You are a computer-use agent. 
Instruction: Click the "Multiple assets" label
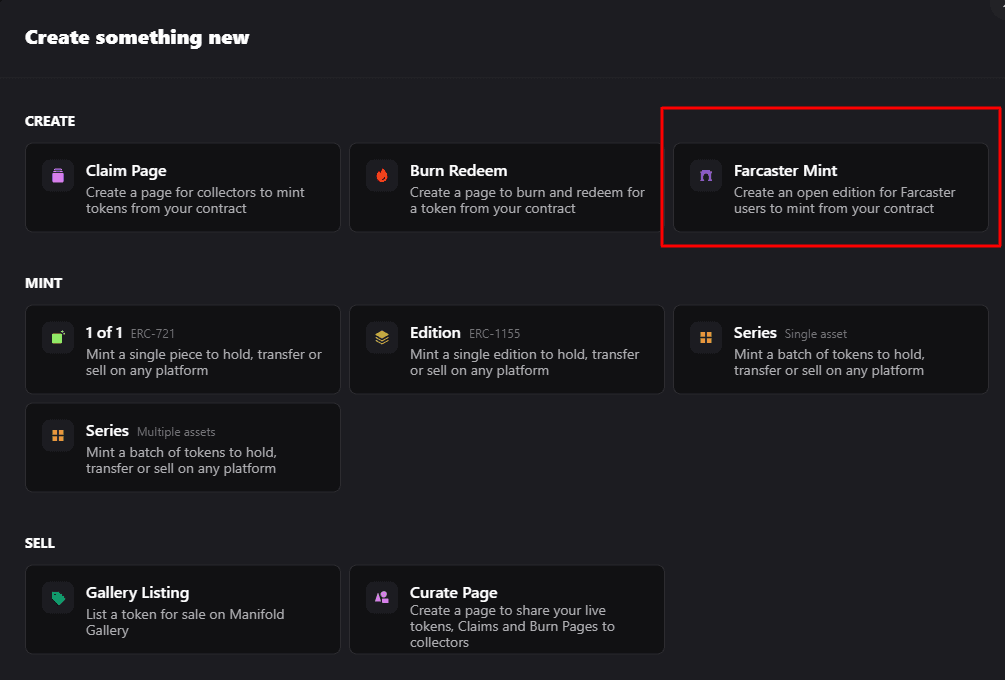(176, 432)
